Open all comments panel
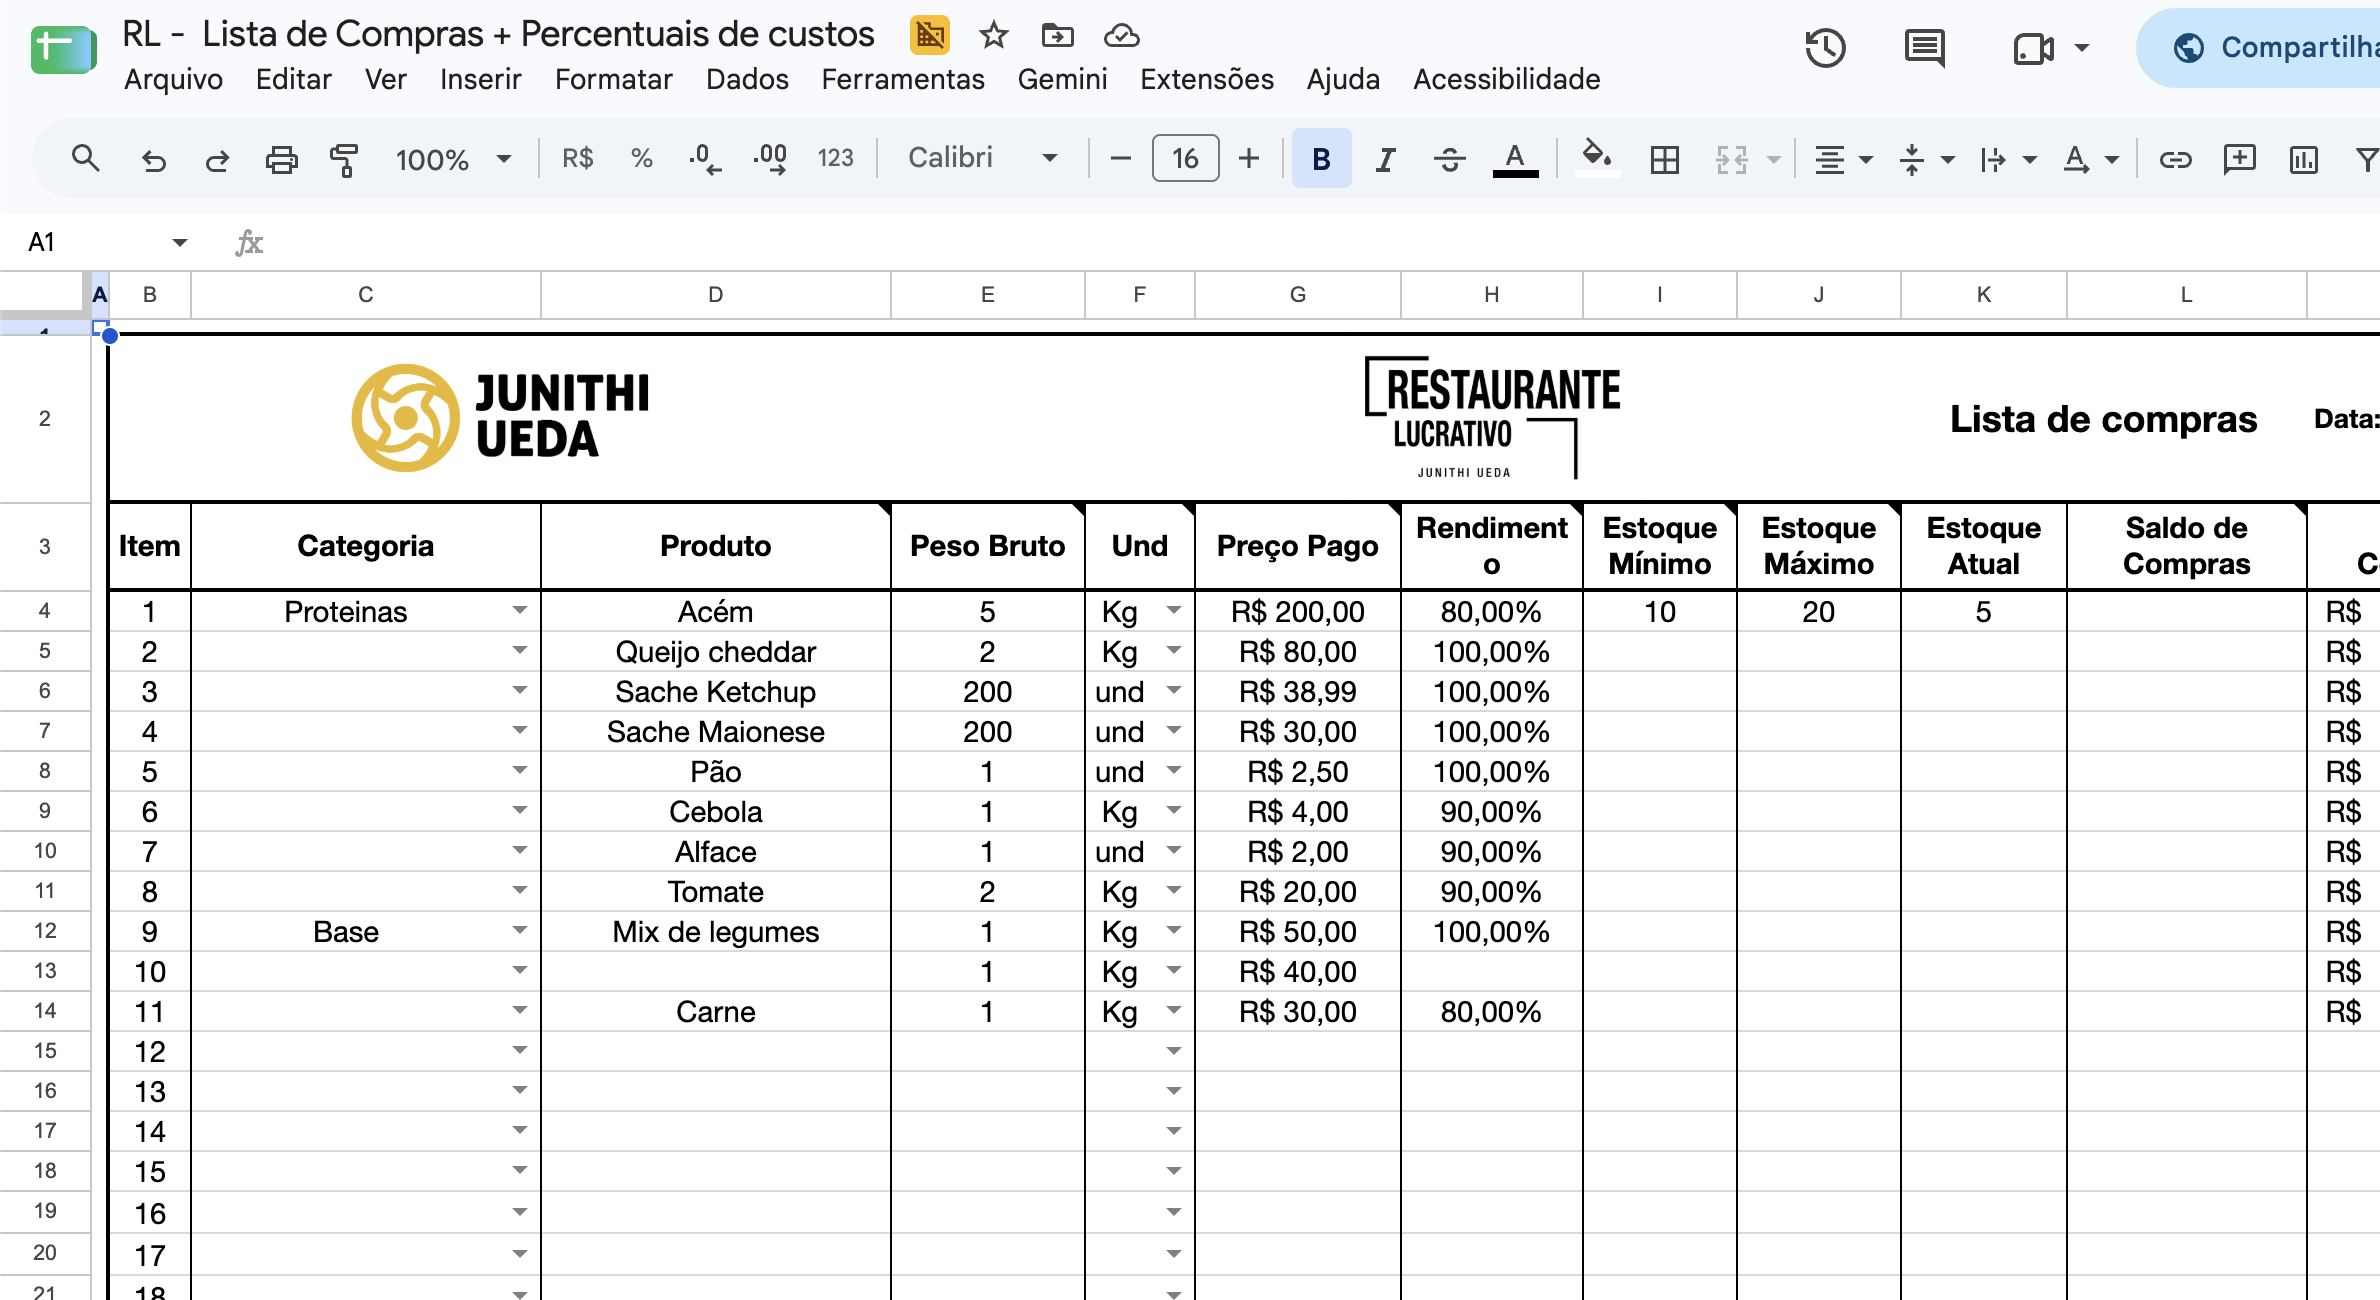The width and height of the screenshot is (2380, 1300). [x=1924, y=47]
